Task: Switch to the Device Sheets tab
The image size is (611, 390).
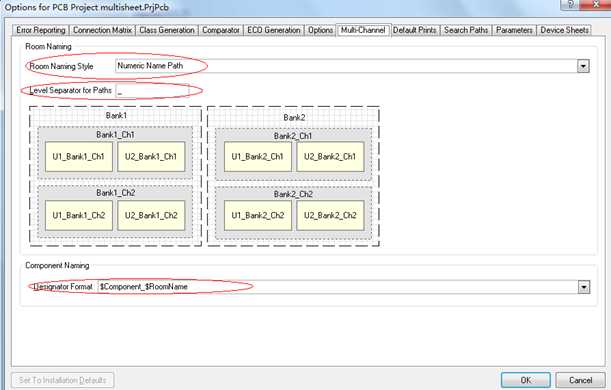Action: coord(564,30)
